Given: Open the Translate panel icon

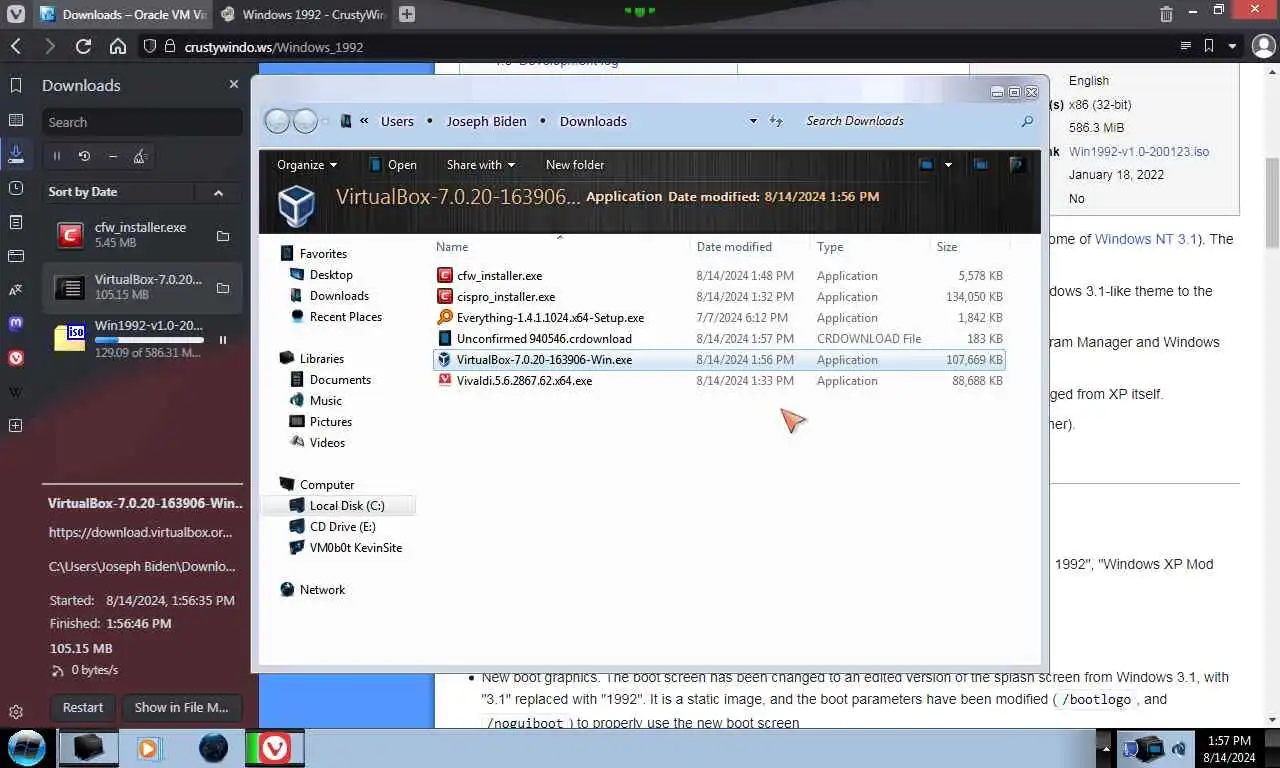Looking at the screenshot, I should click(x=16, y=290).
